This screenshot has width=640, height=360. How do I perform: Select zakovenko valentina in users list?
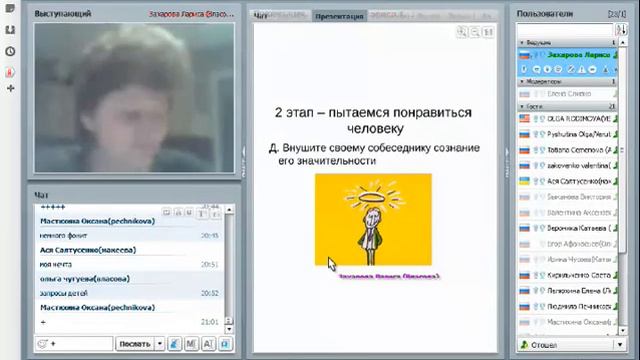567,165
